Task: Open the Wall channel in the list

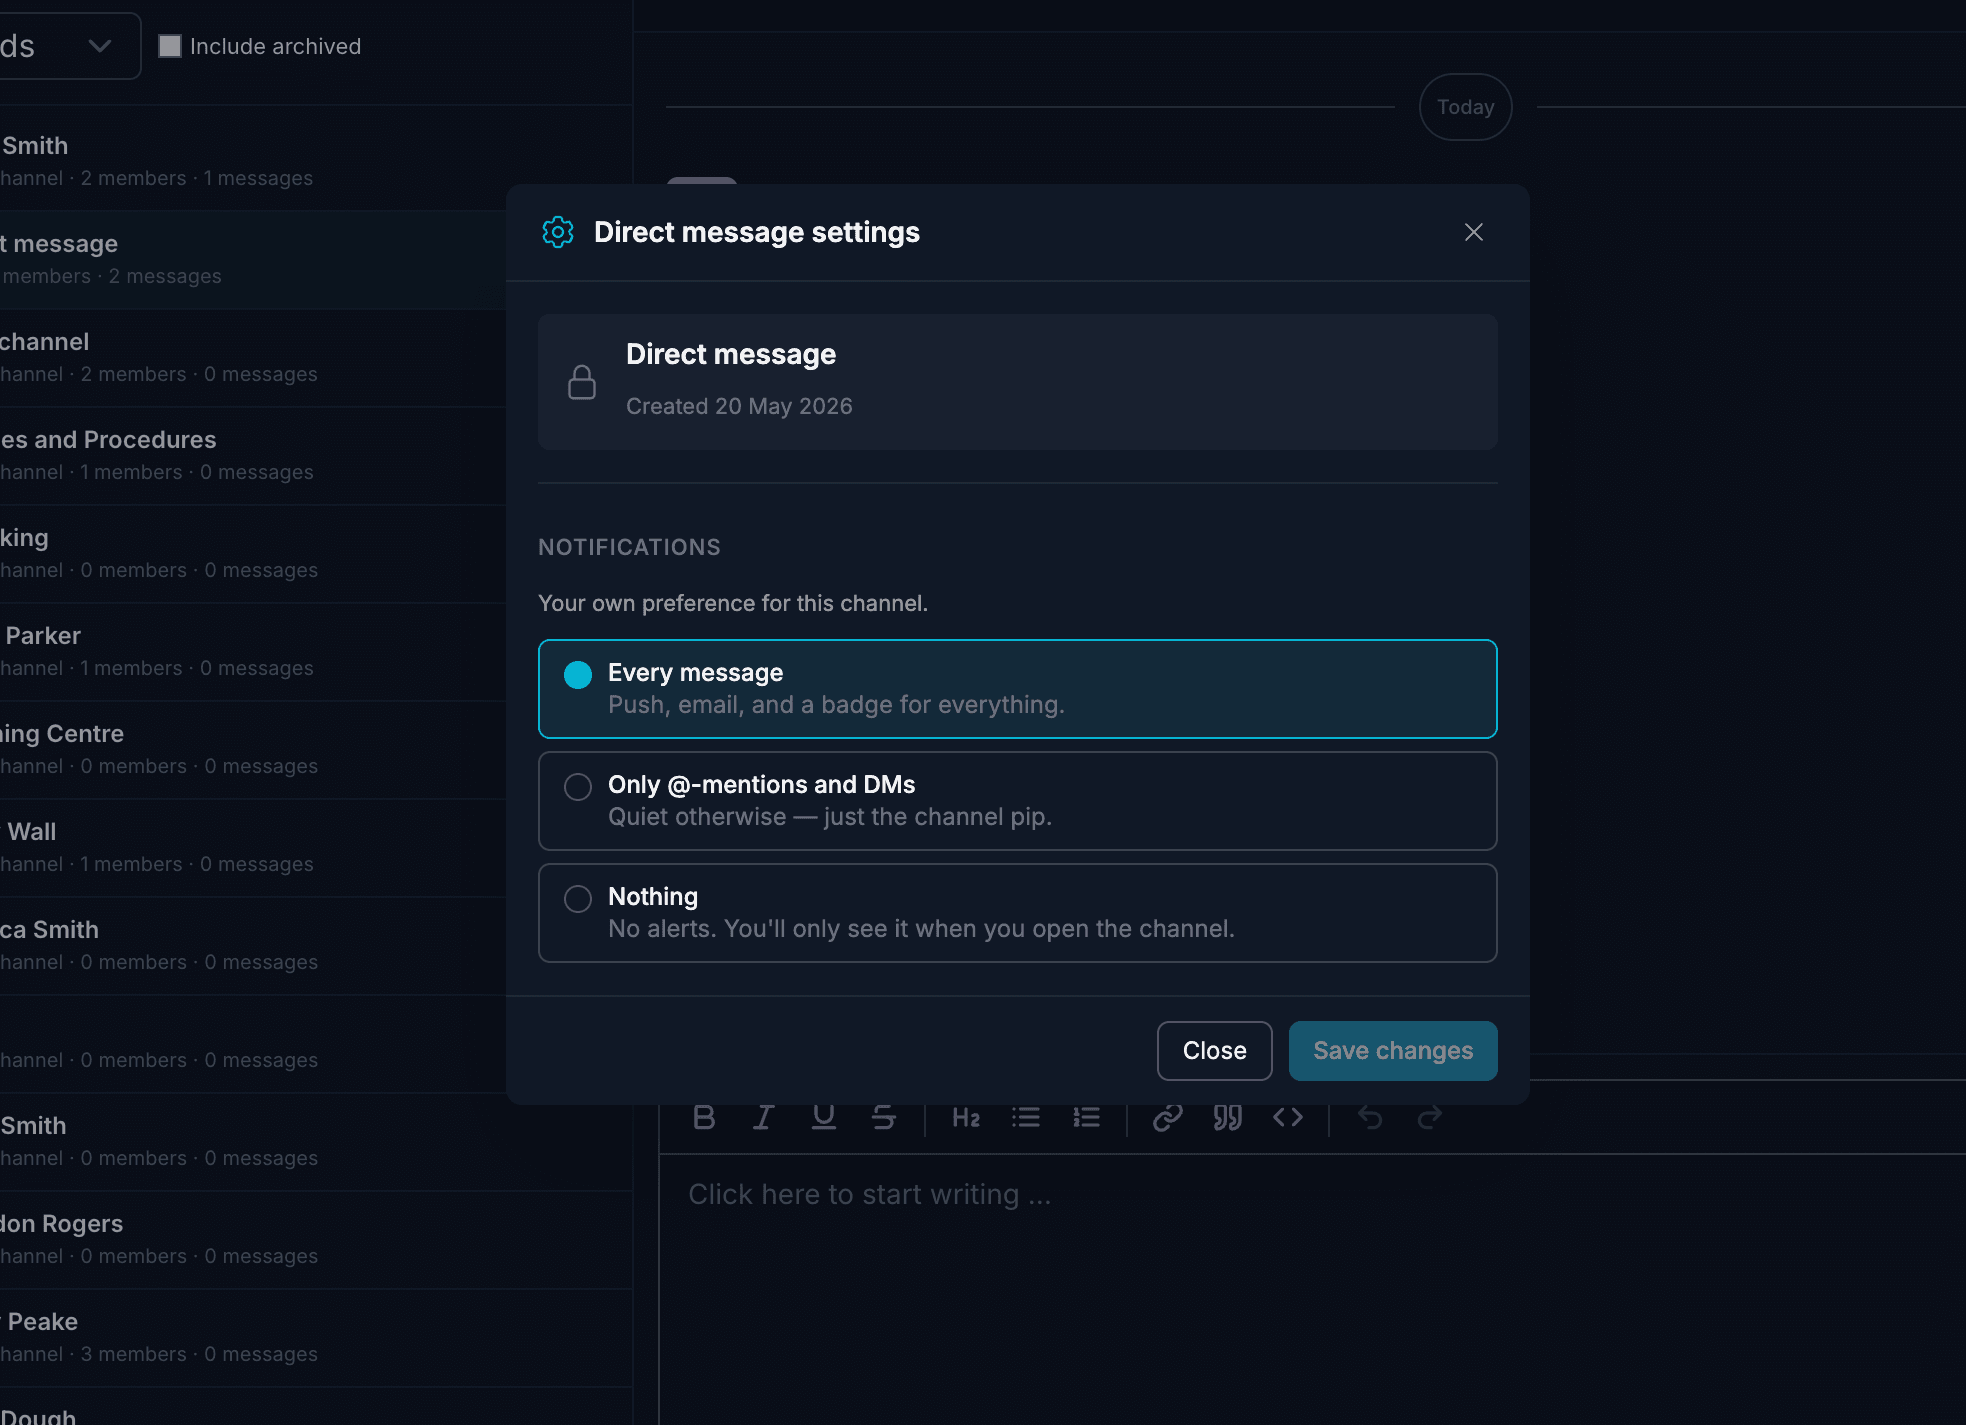Action: tap(316, 847)
